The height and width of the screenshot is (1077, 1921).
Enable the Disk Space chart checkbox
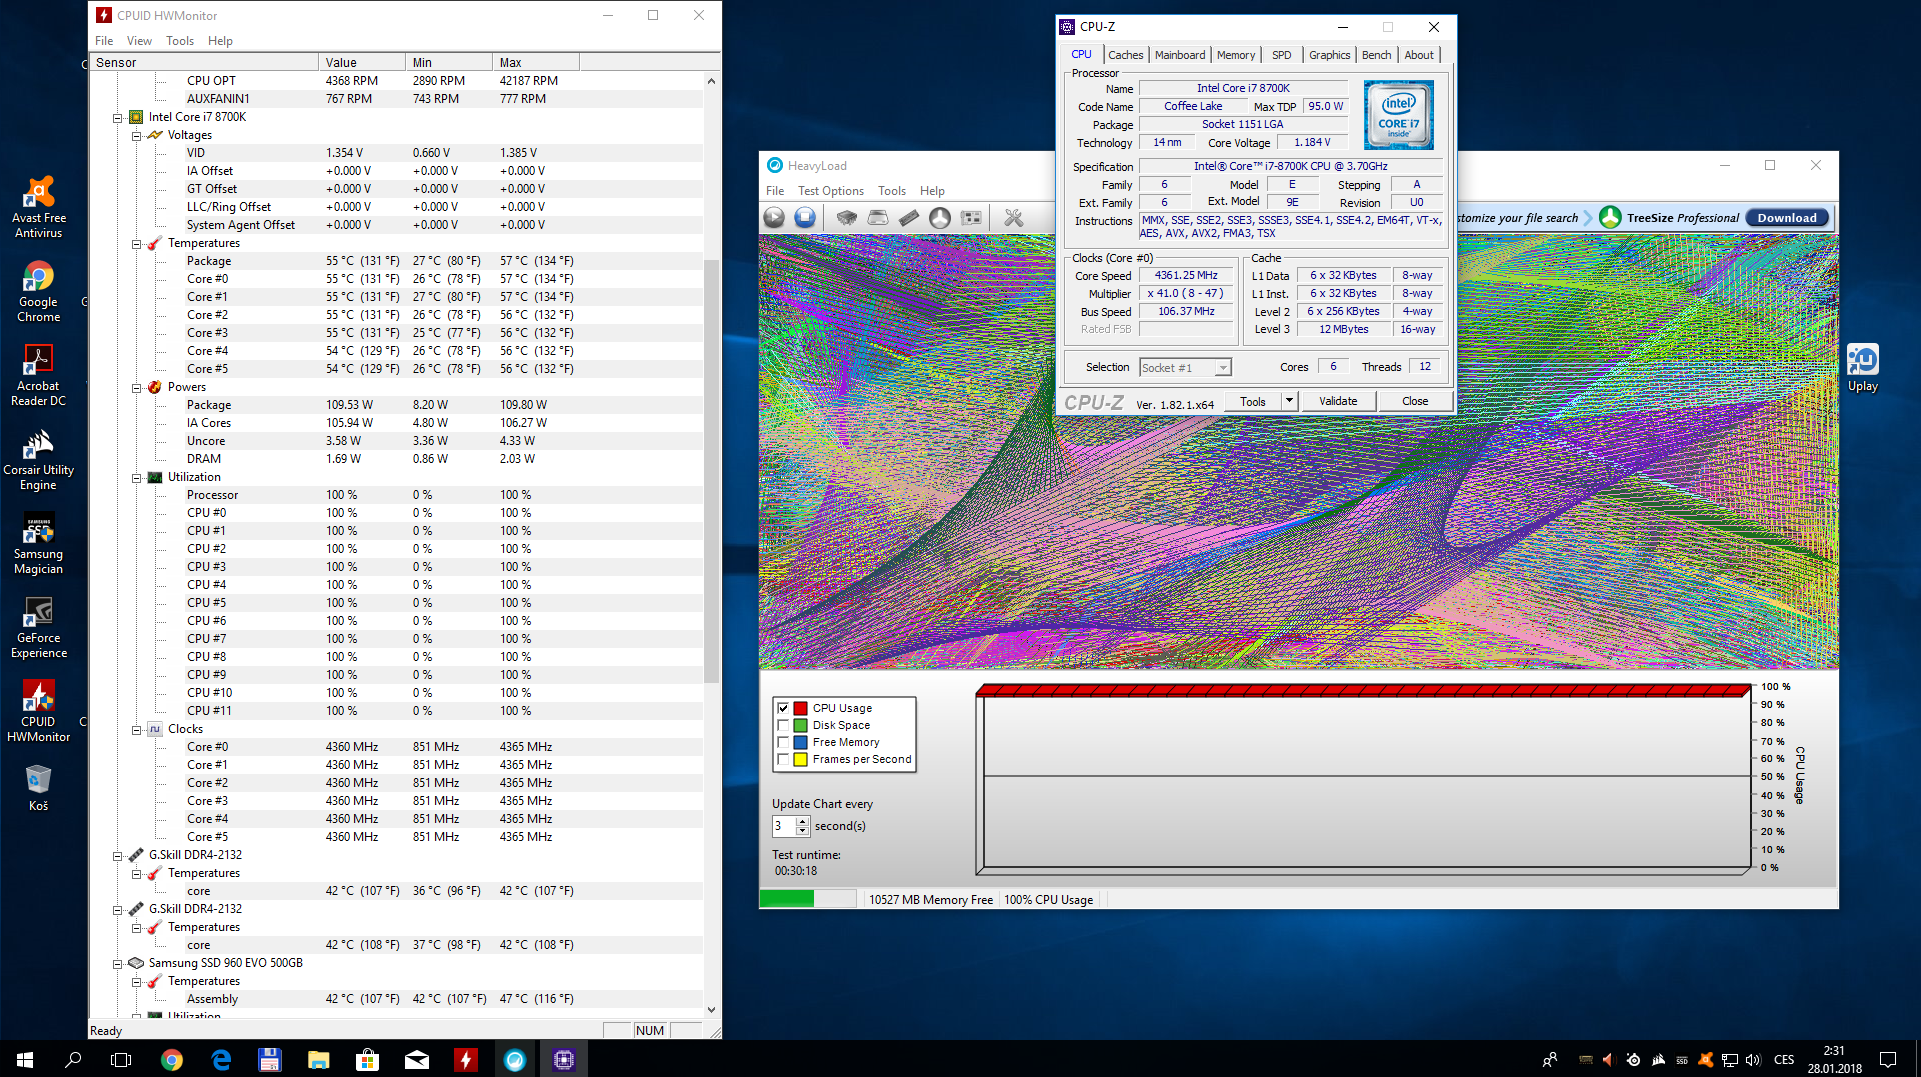pos(783,725)
